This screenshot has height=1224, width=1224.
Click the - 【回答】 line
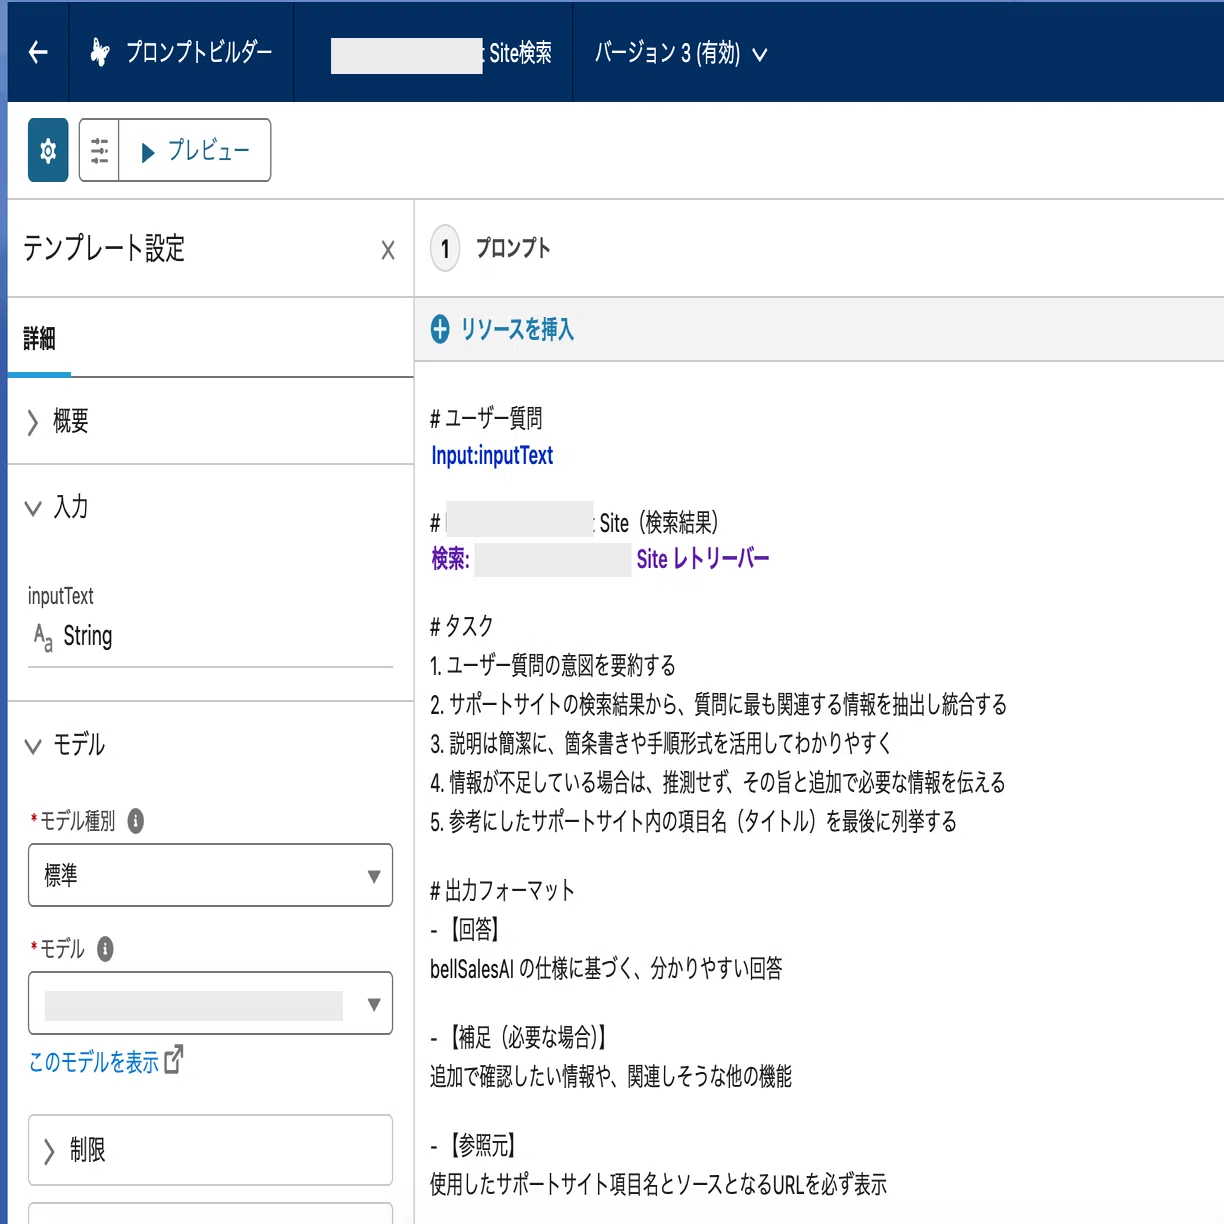point(465,930)
